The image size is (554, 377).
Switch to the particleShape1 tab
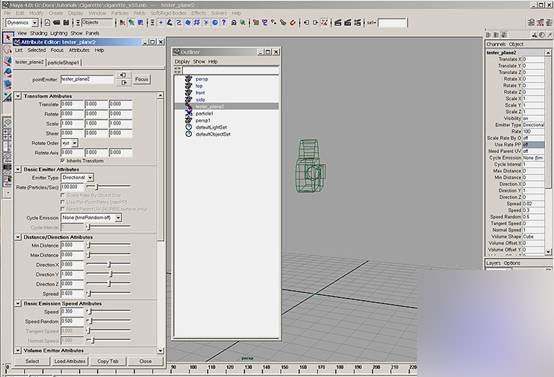pyautogui.click(x=64, y=63)
